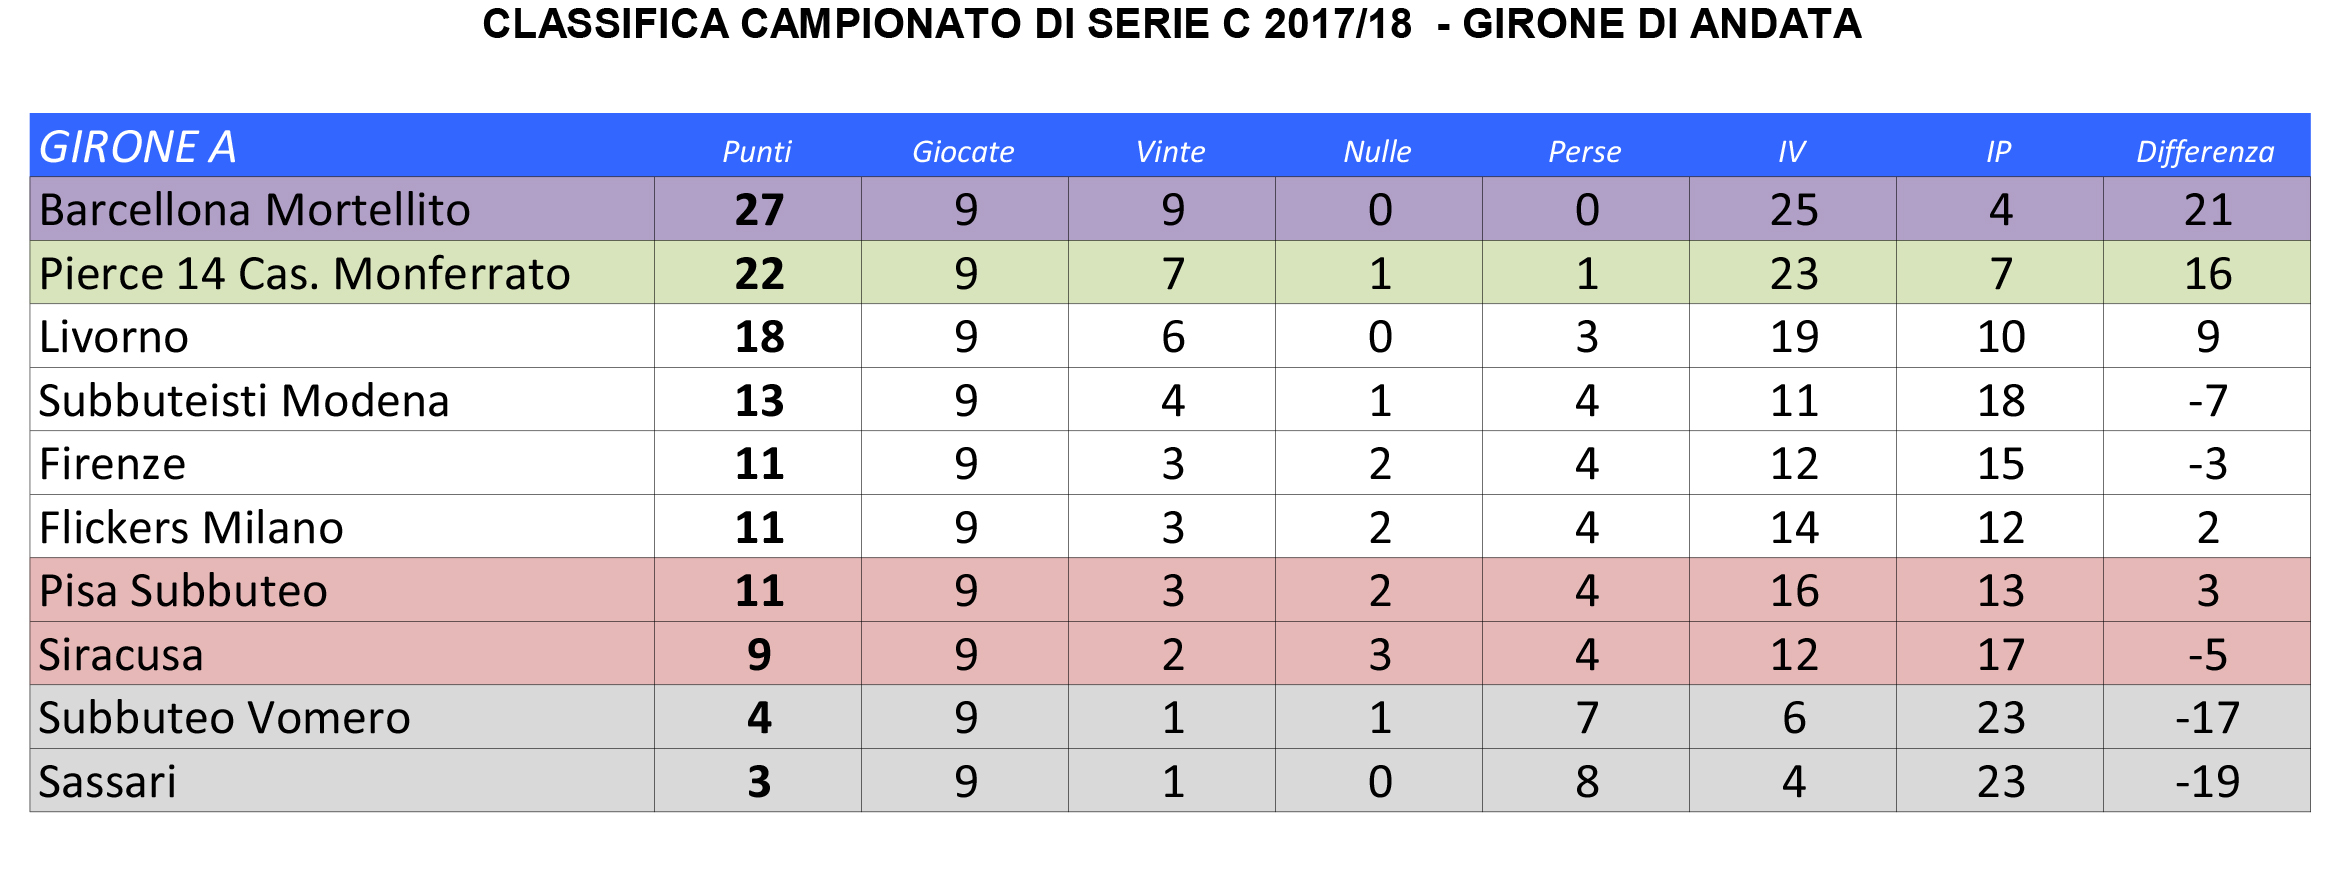Click the Nulle column header

click(x=1377, y=151)
